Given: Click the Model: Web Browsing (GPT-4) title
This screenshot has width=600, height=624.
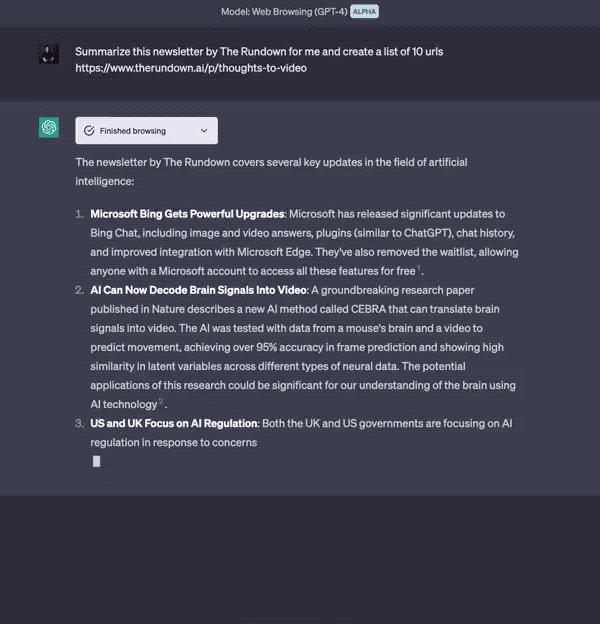Looking at the screenshot, I should tap(284, 12).
